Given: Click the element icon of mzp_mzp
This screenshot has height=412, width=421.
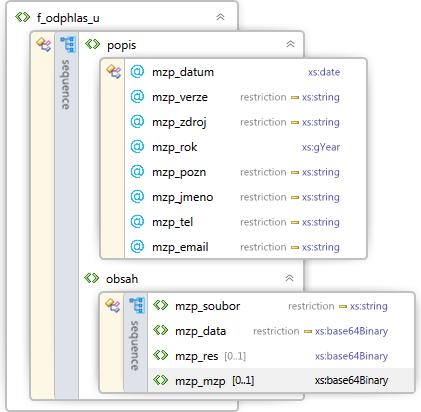Looking at the screenshot, I should point(160,380).
